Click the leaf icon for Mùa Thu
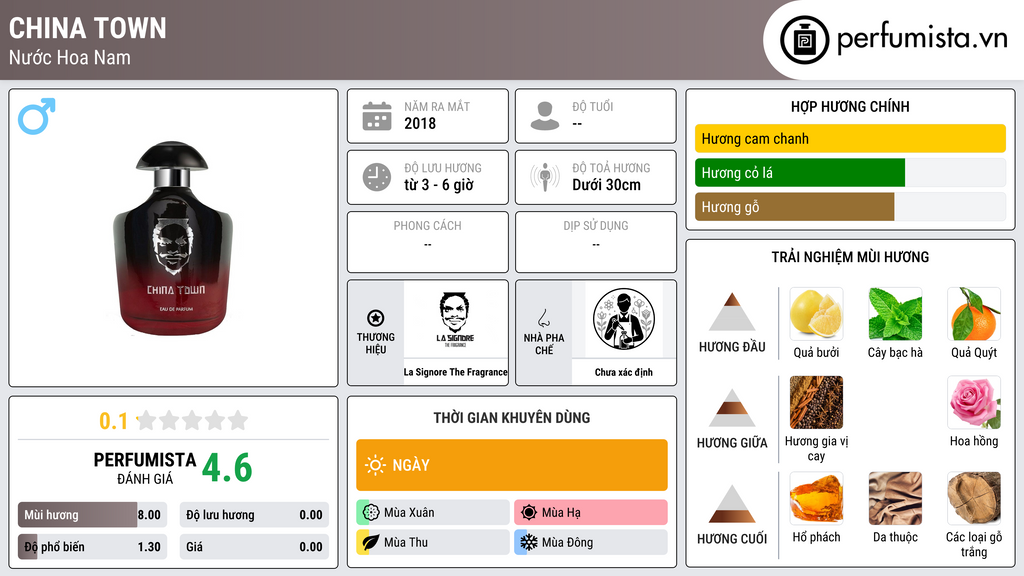Viewport: 1024px width, 576px height. [x=371, y=542]
